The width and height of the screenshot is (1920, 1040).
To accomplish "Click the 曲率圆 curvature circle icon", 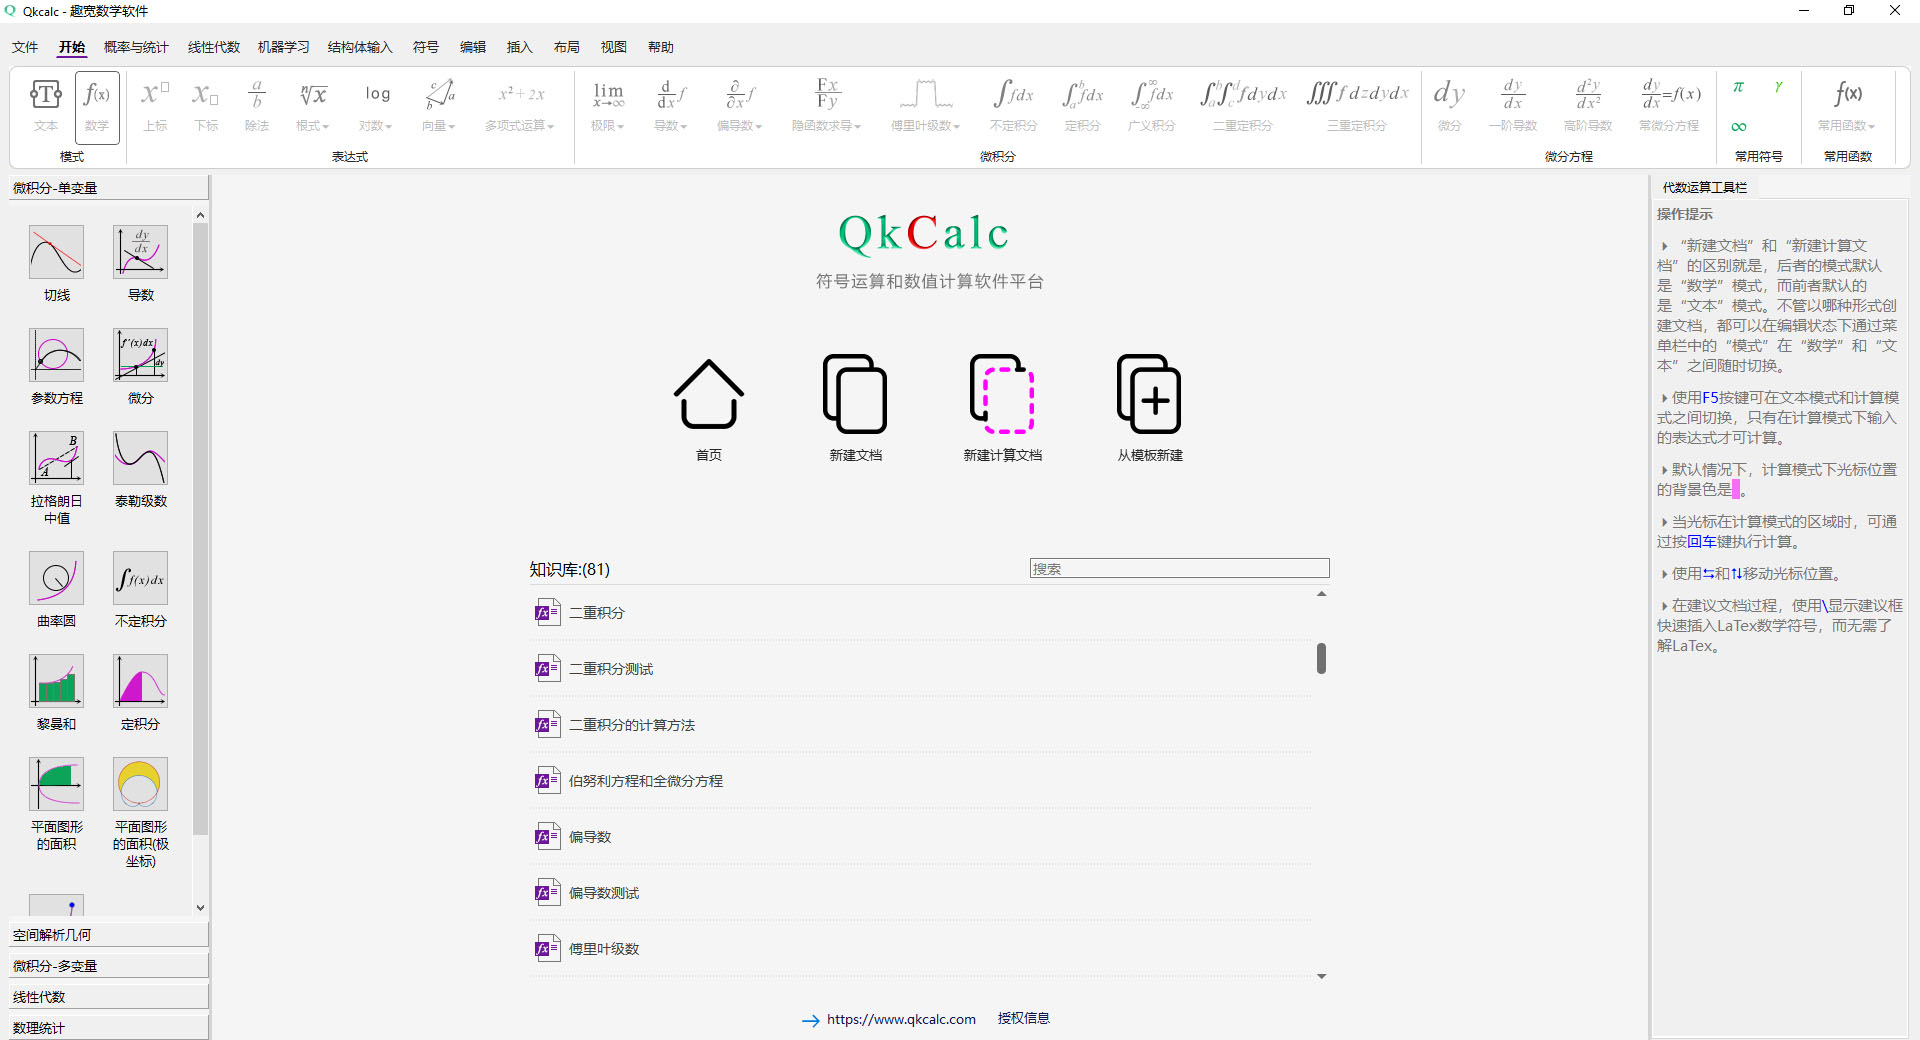I will [57, 579].
